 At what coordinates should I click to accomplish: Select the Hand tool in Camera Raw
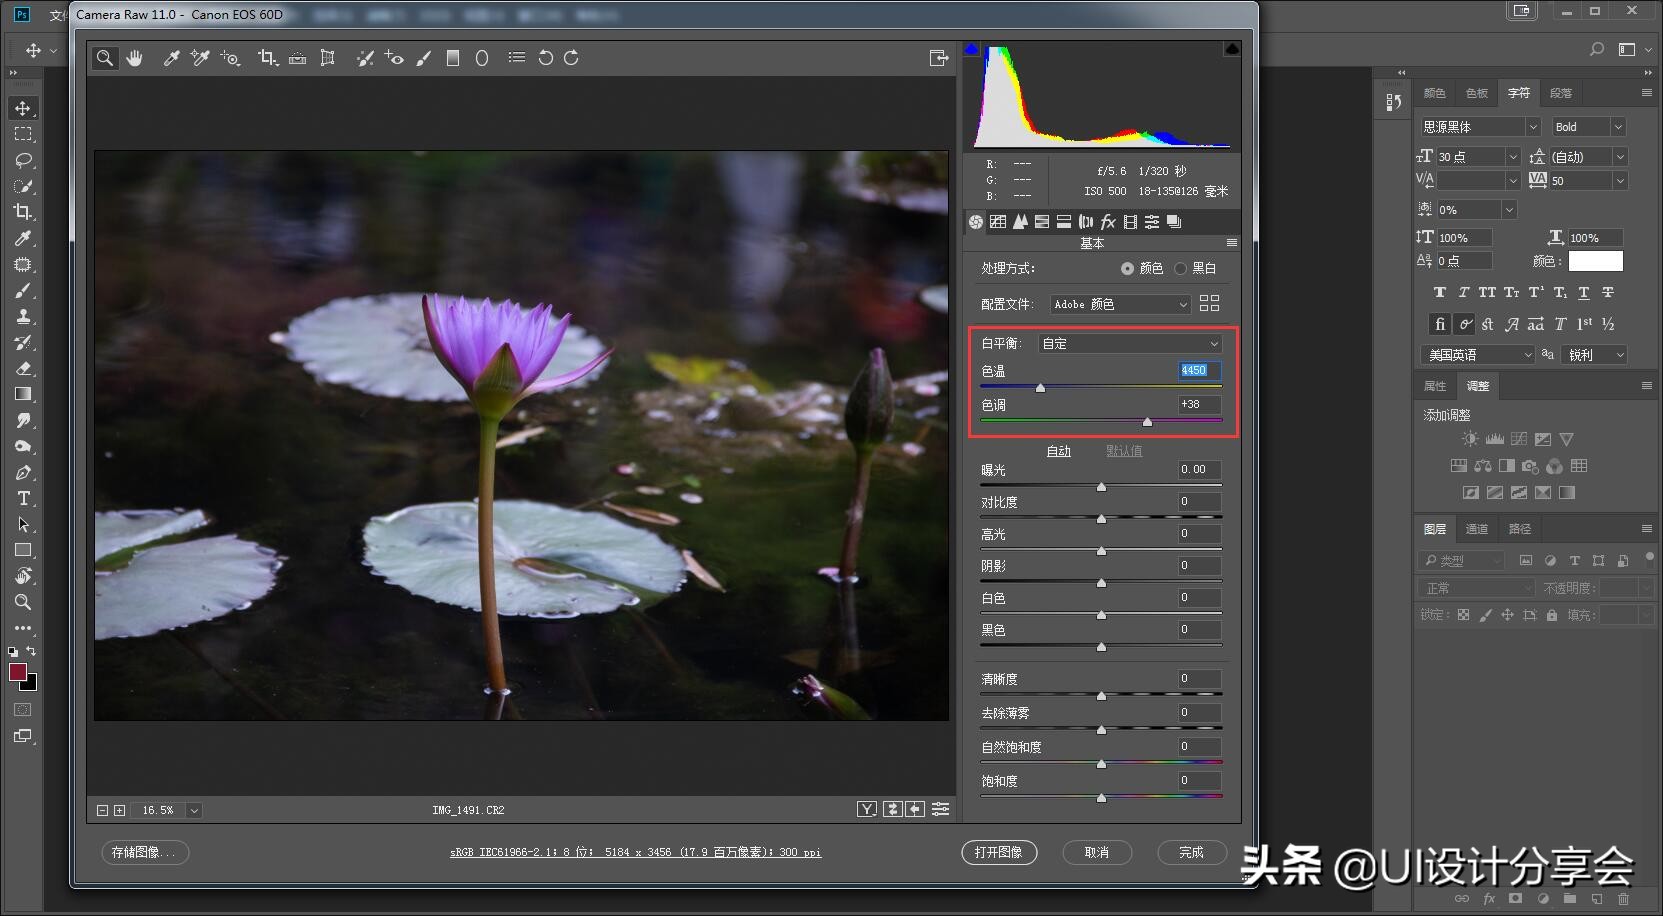click(134, 58)
